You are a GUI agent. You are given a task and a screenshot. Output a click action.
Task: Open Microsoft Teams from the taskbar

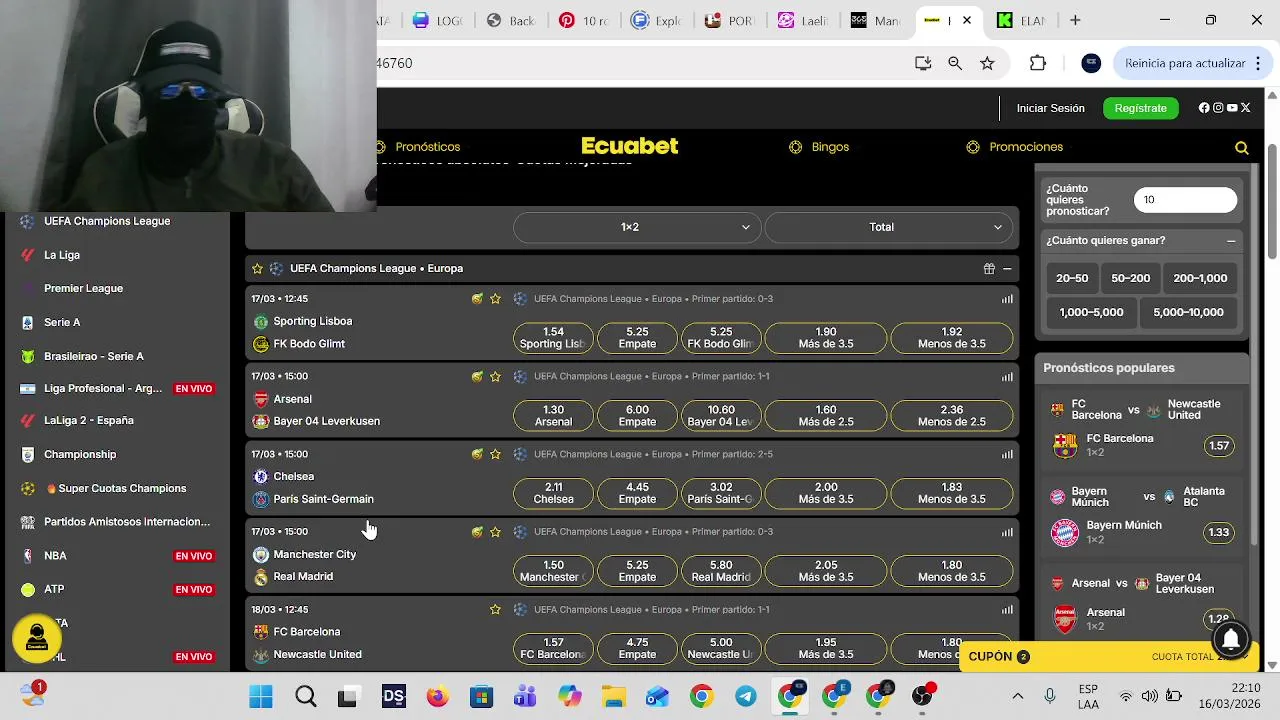pos(526,697)
